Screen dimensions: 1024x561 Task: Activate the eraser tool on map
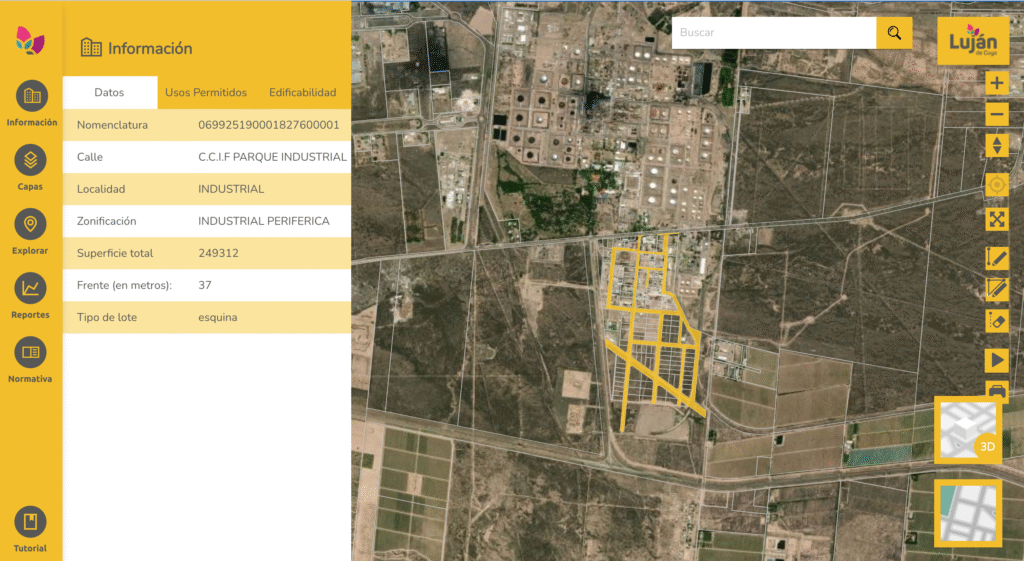coord(996,322)
